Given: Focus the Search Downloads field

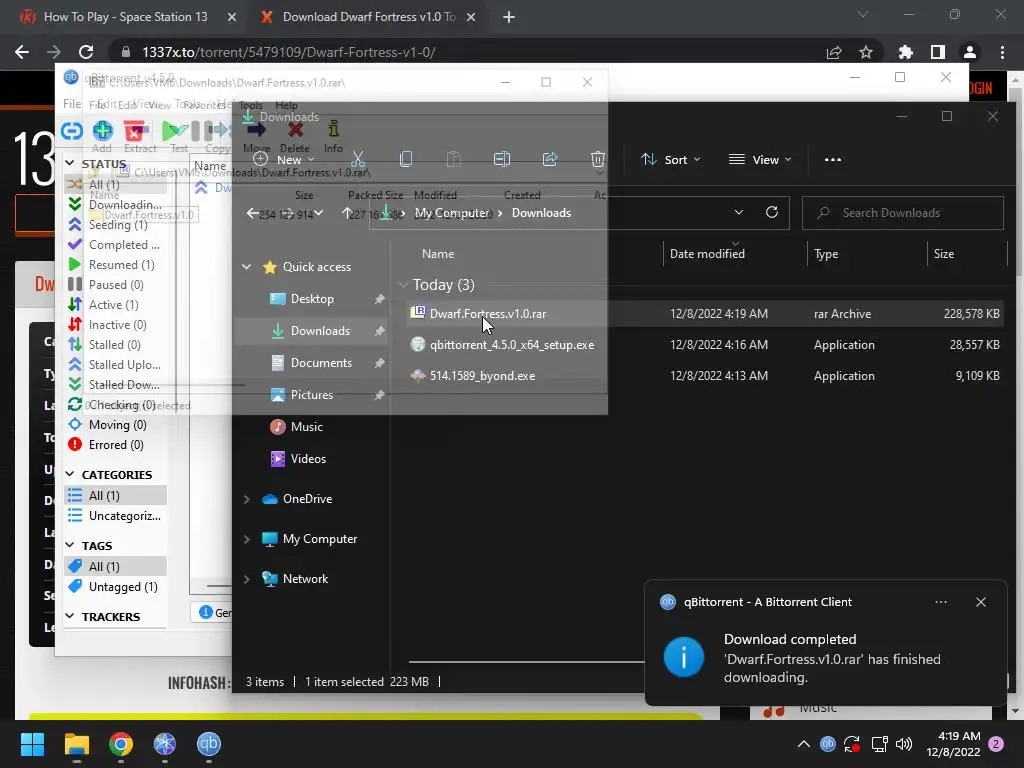Looking at the screenshot, I should (x=903, y=213).
